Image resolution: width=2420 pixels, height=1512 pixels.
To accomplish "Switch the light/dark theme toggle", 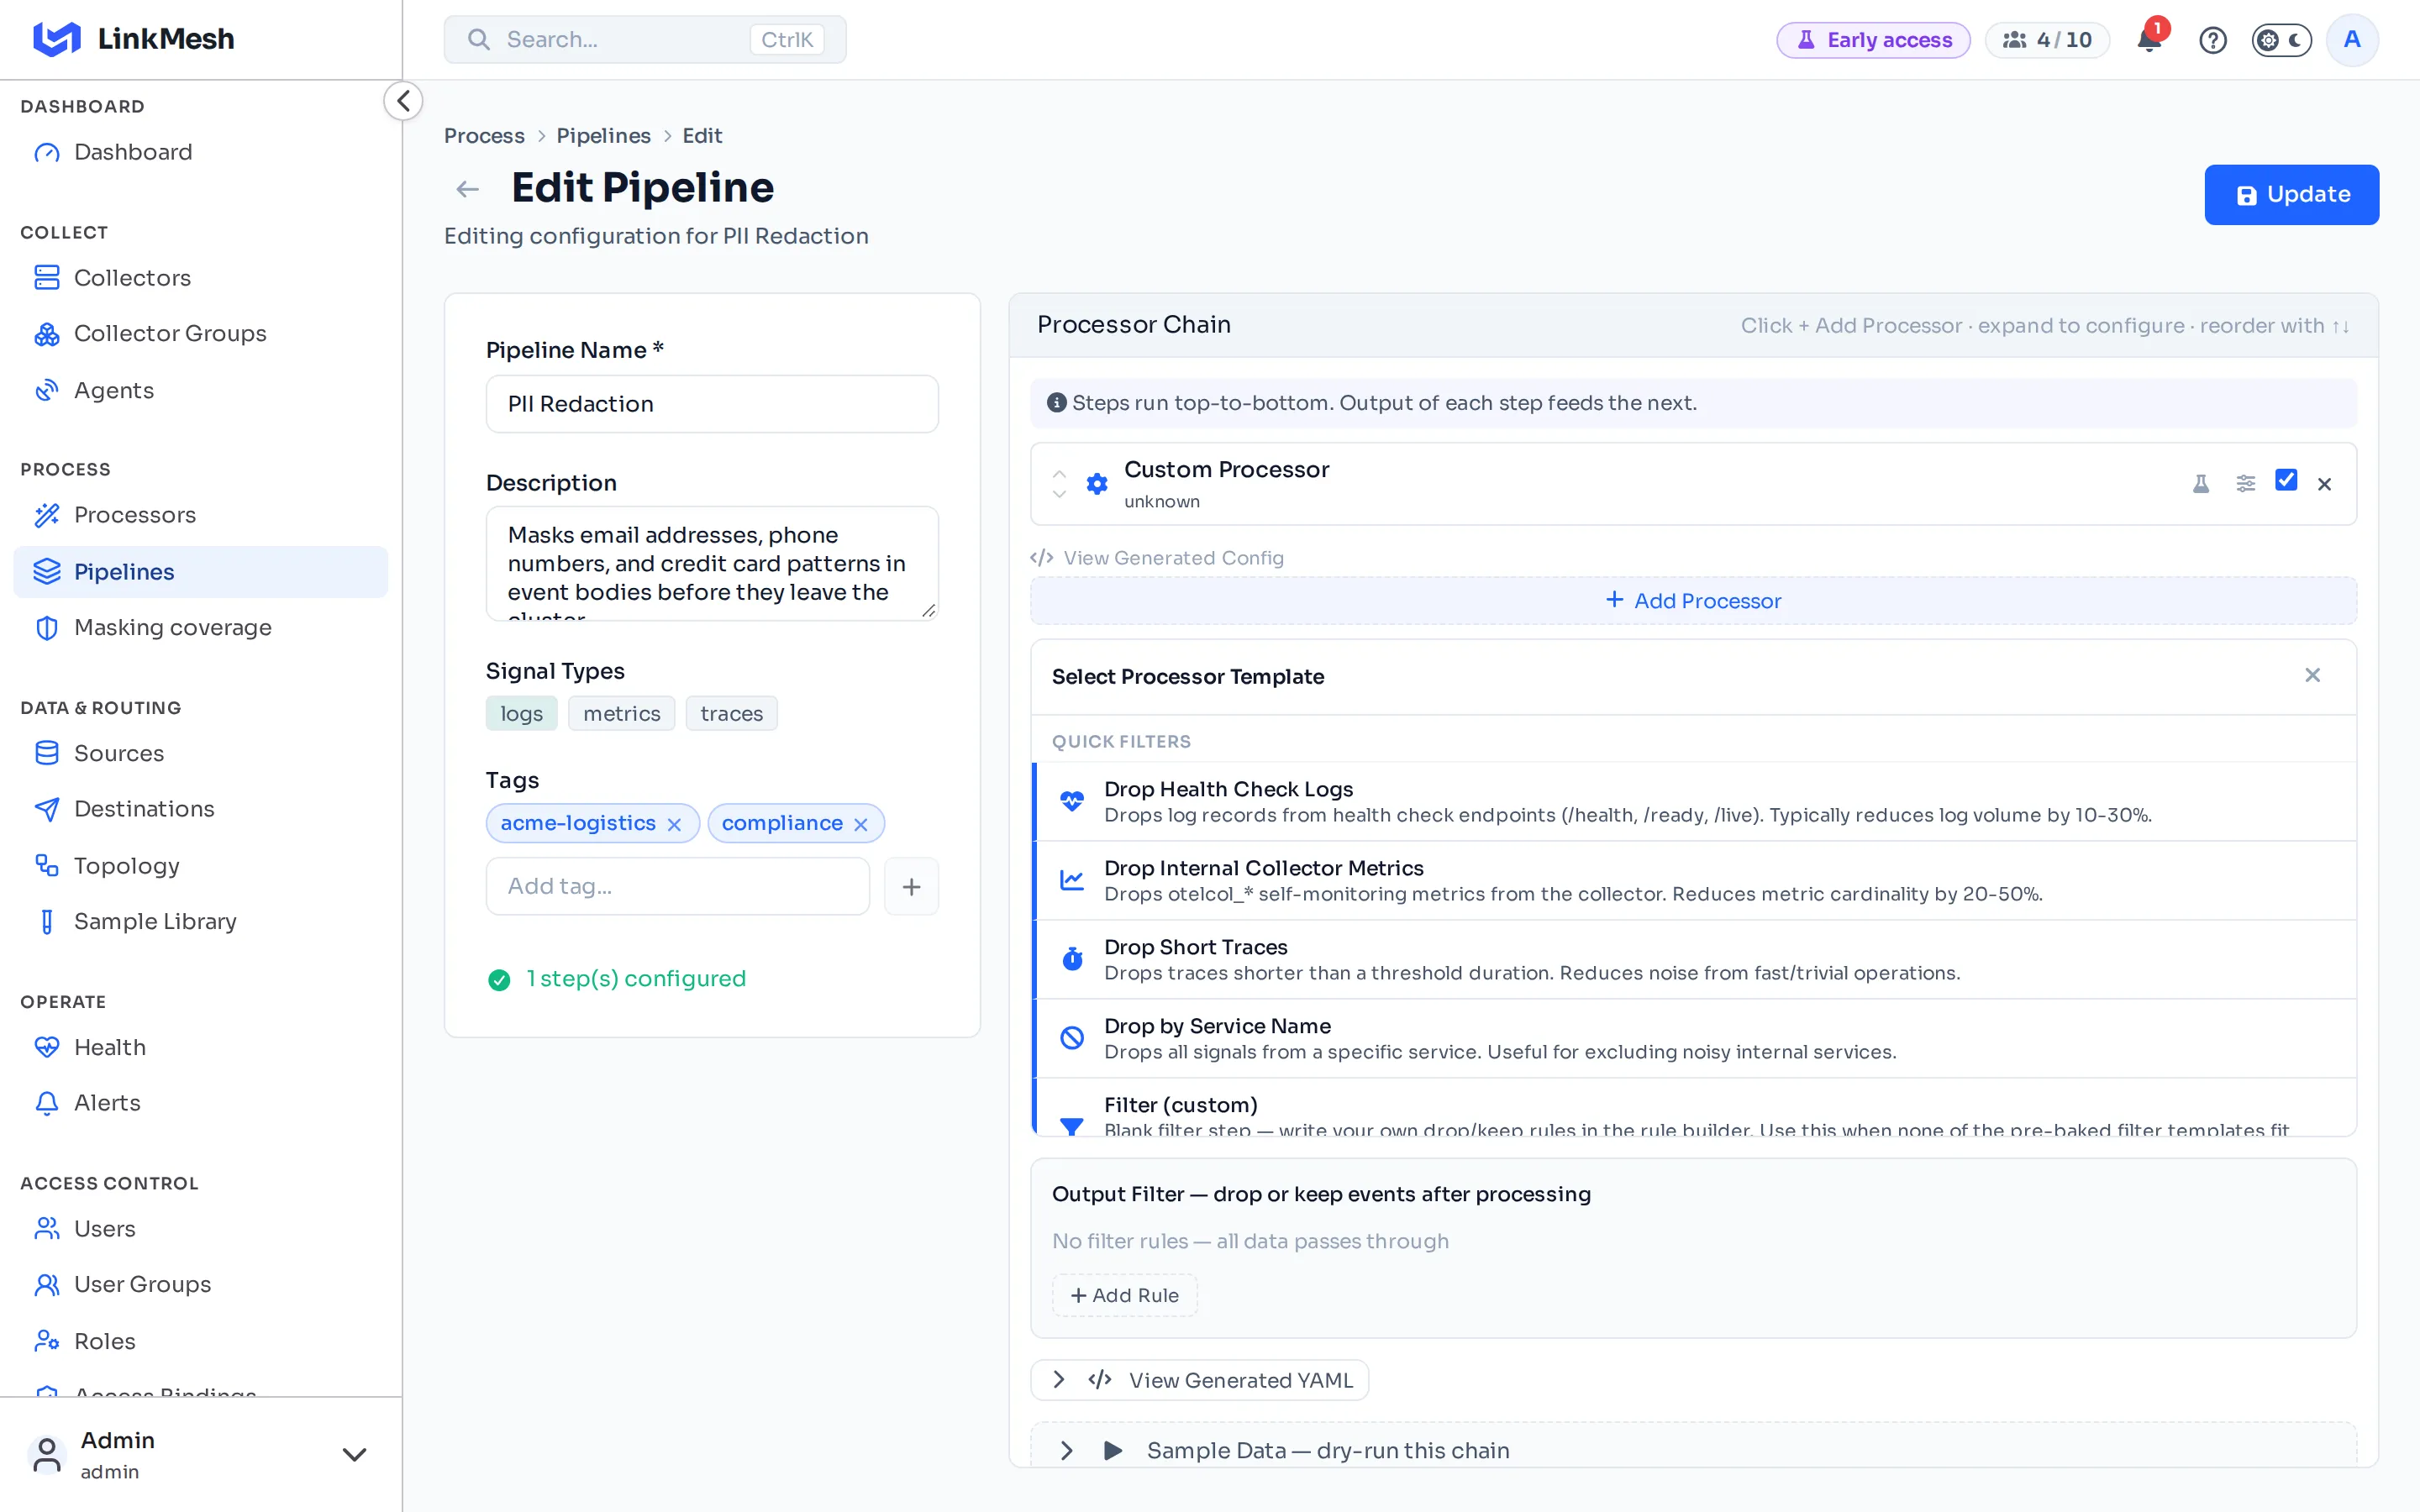I will (x=2281, y=40).
